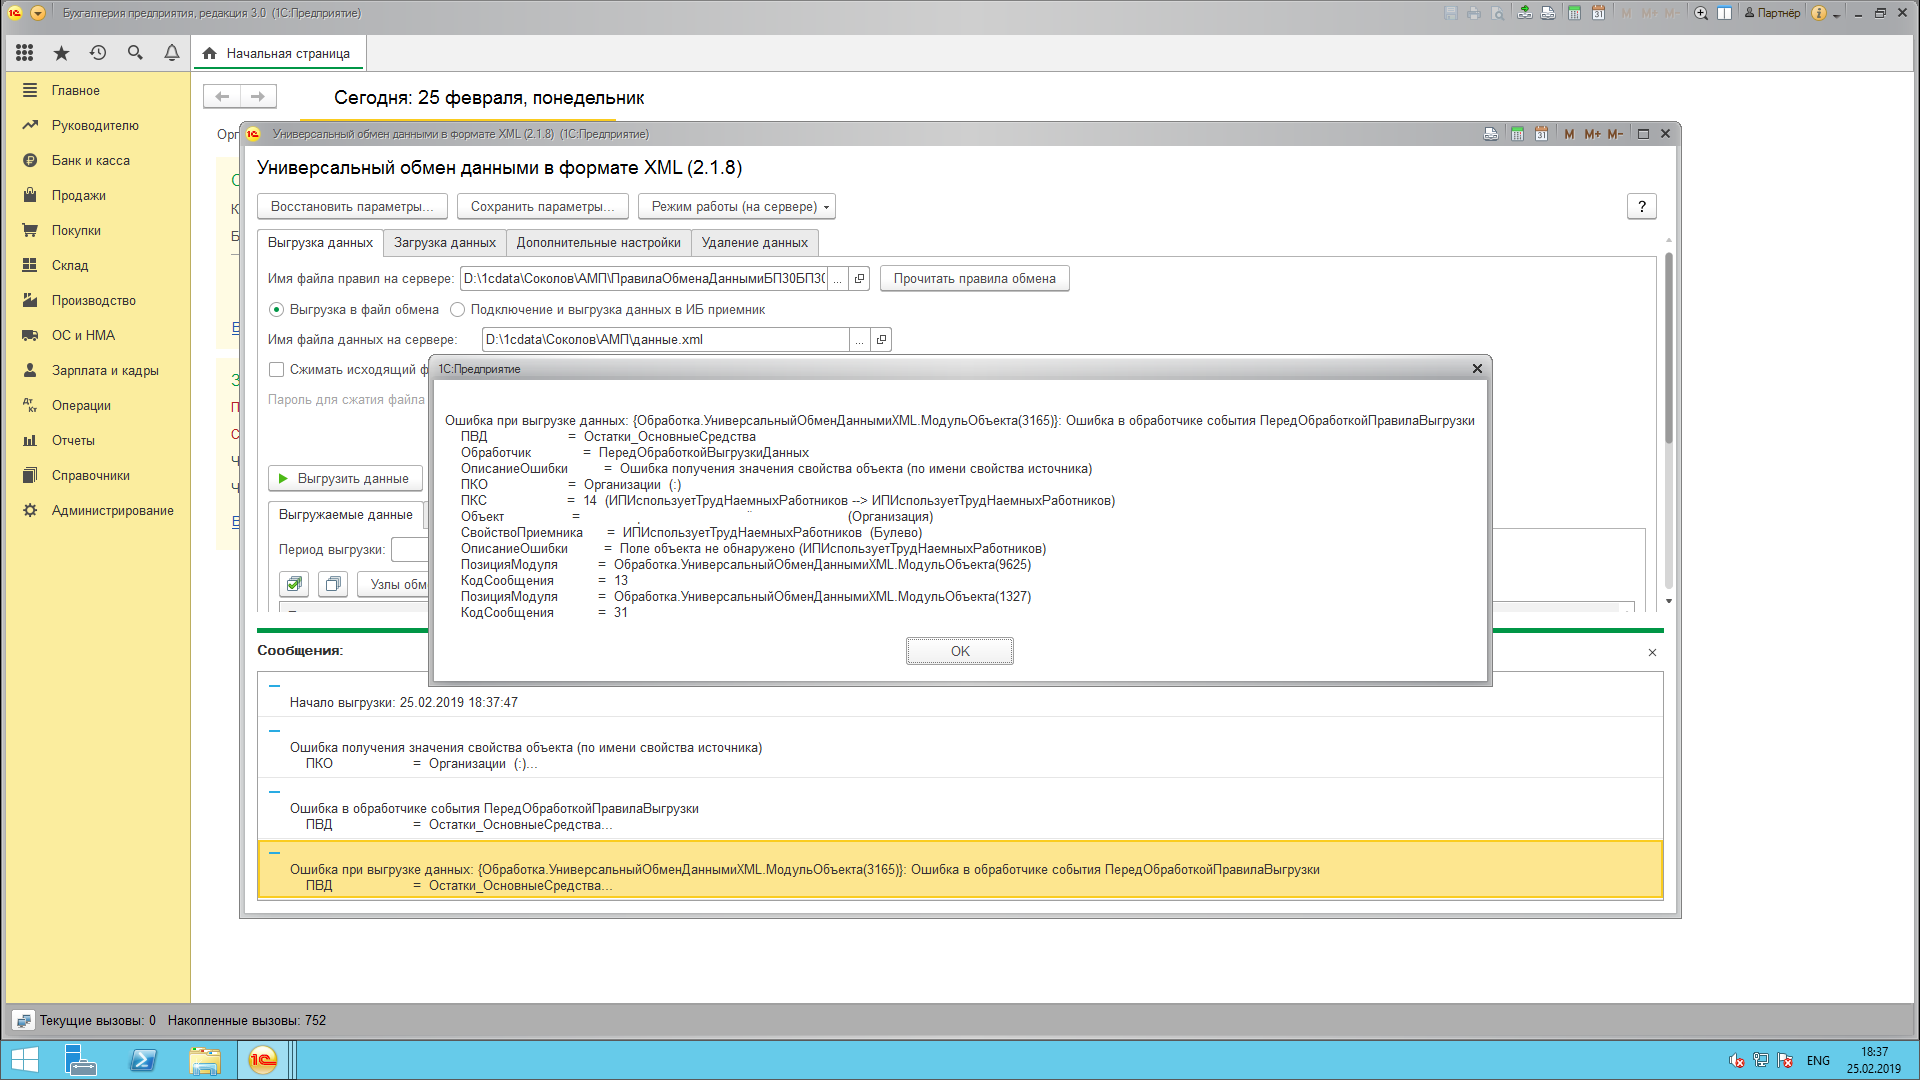Screen dimensions: 1920x1080
Task: Open Windows Start menu
Action: point(24,1060)
